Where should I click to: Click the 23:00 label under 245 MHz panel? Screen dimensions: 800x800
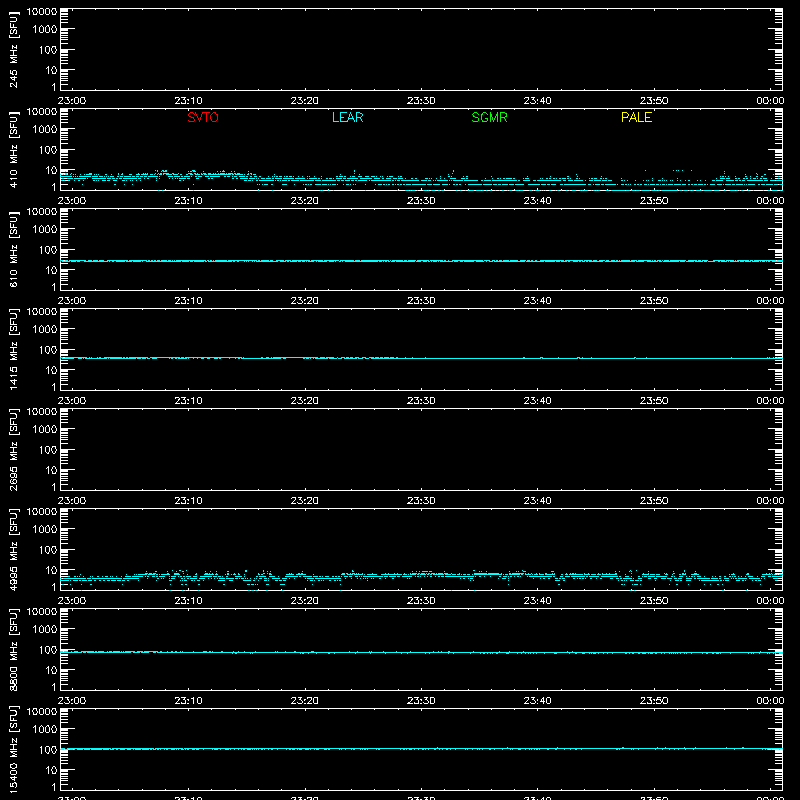click(72, 101)
